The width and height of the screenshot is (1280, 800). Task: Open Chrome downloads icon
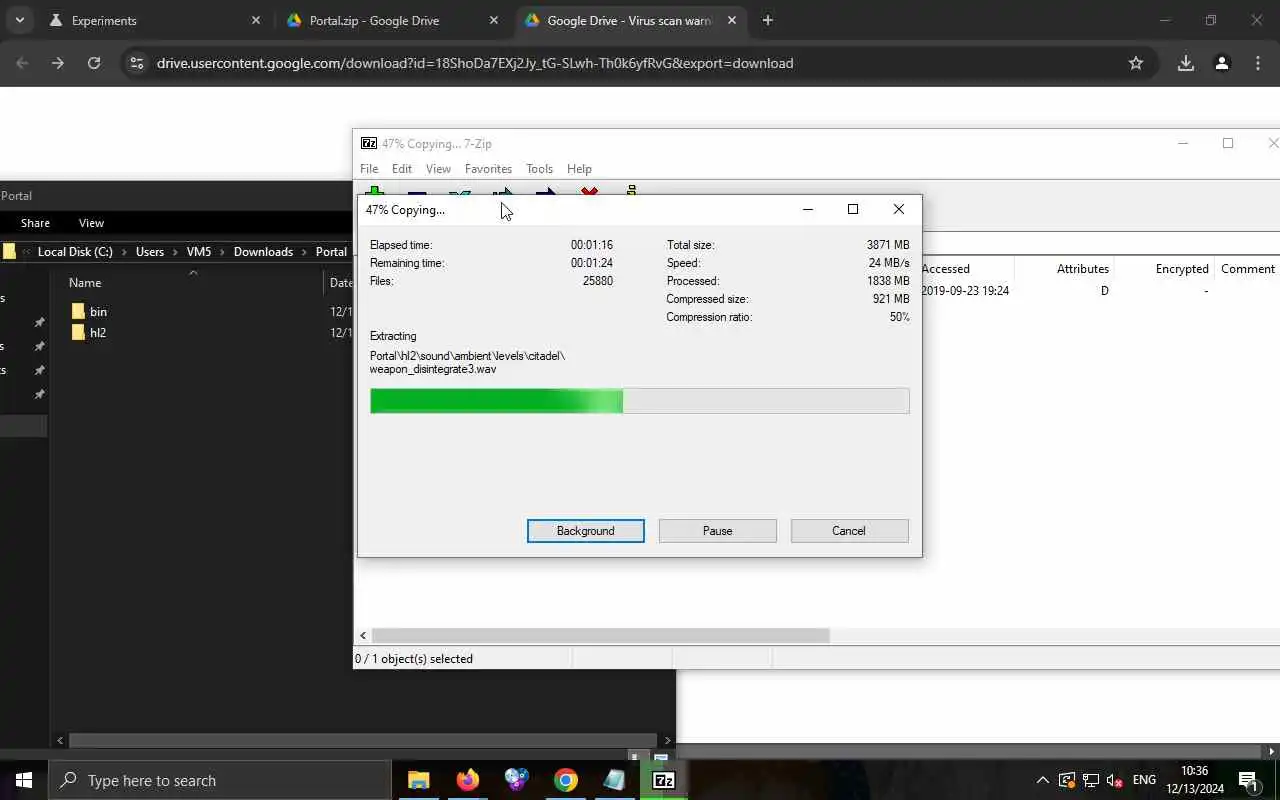click(1186, 63)
